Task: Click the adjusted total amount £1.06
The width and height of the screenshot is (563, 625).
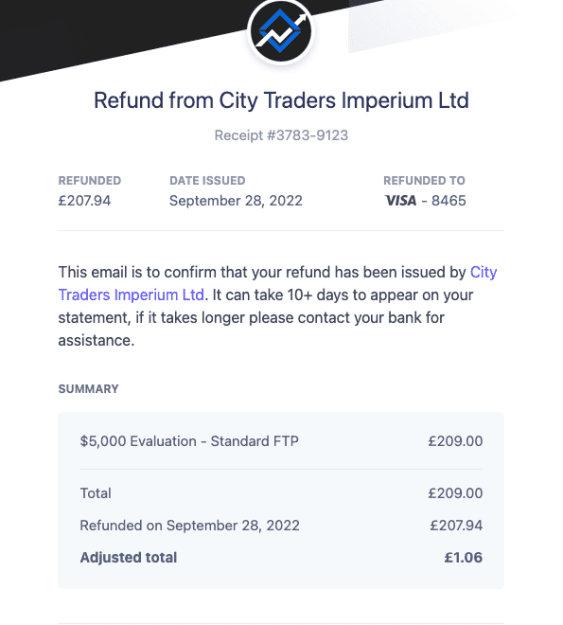Action: 463,557
